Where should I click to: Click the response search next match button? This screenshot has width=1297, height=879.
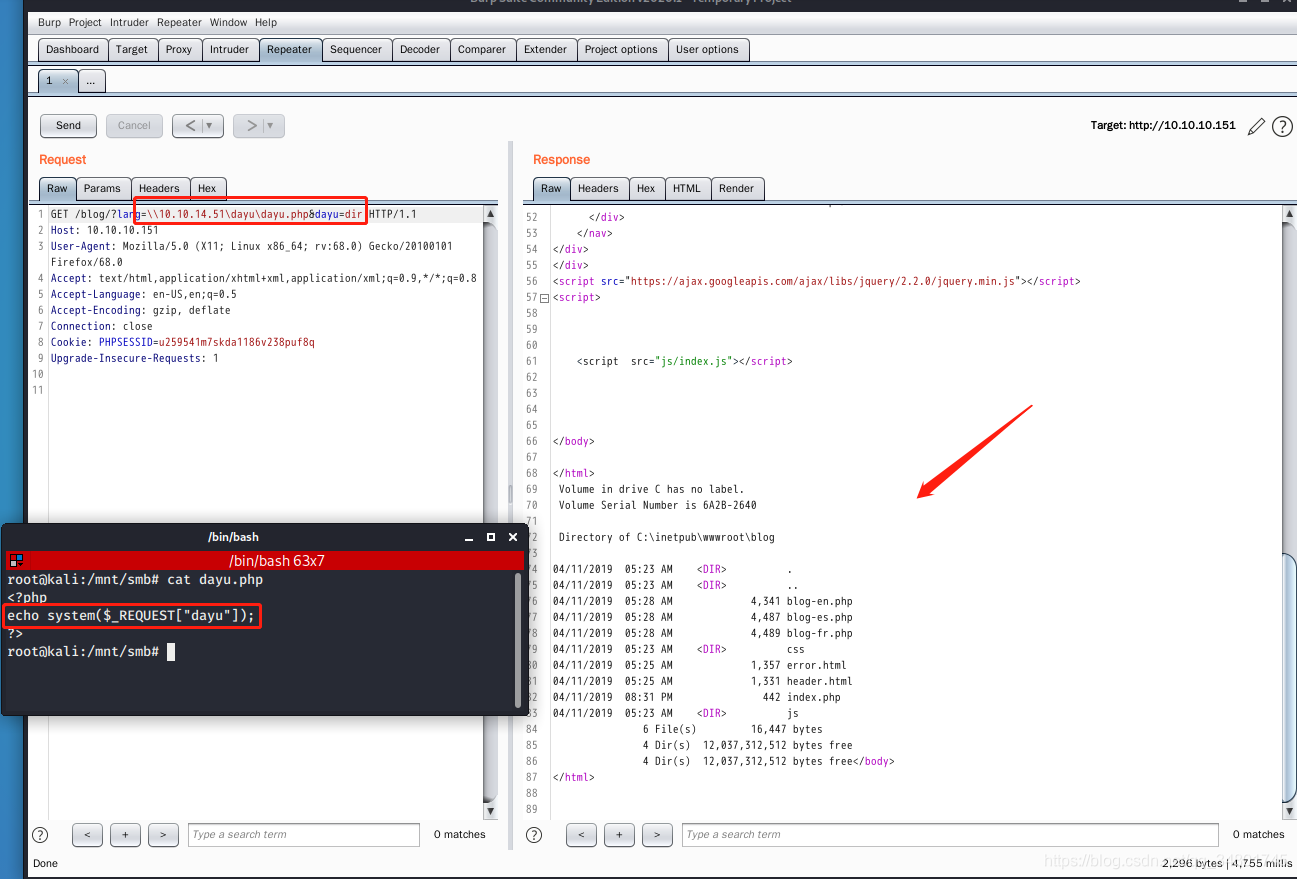657,835
